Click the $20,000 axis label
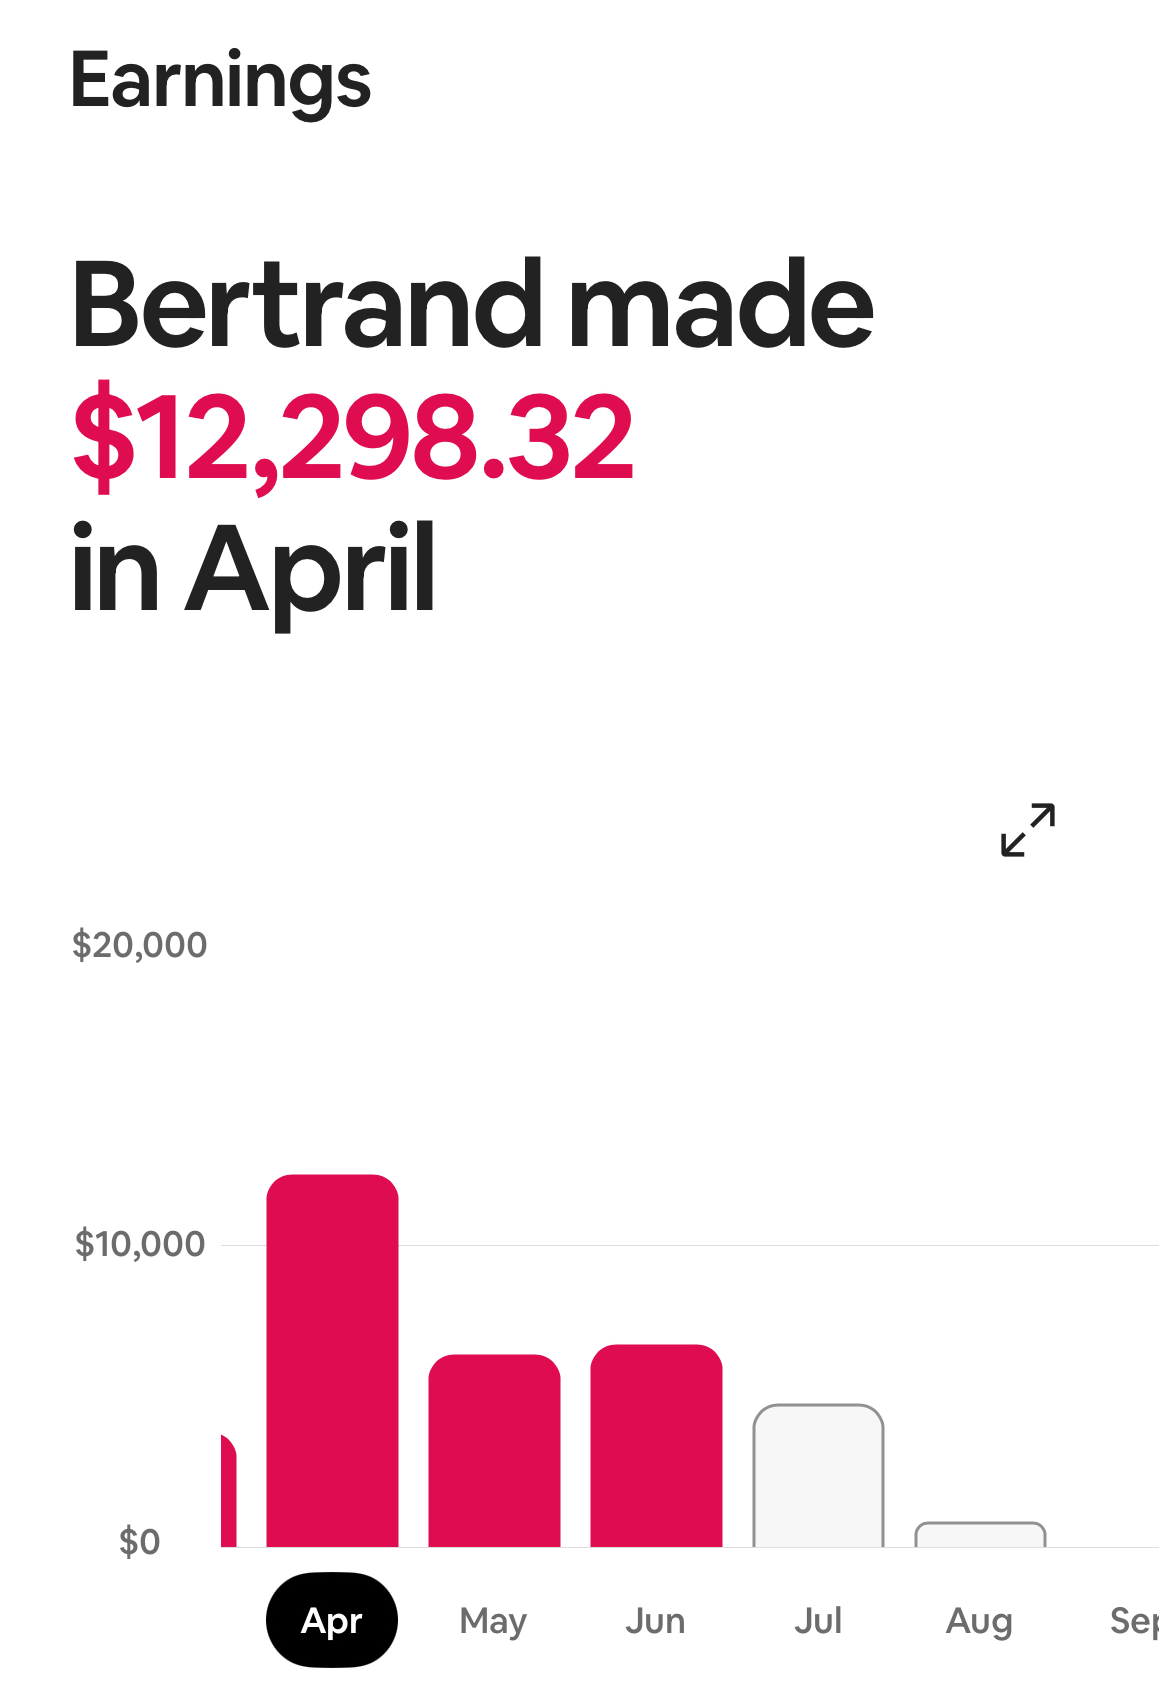The image size is (1159, 1700). 139,945
